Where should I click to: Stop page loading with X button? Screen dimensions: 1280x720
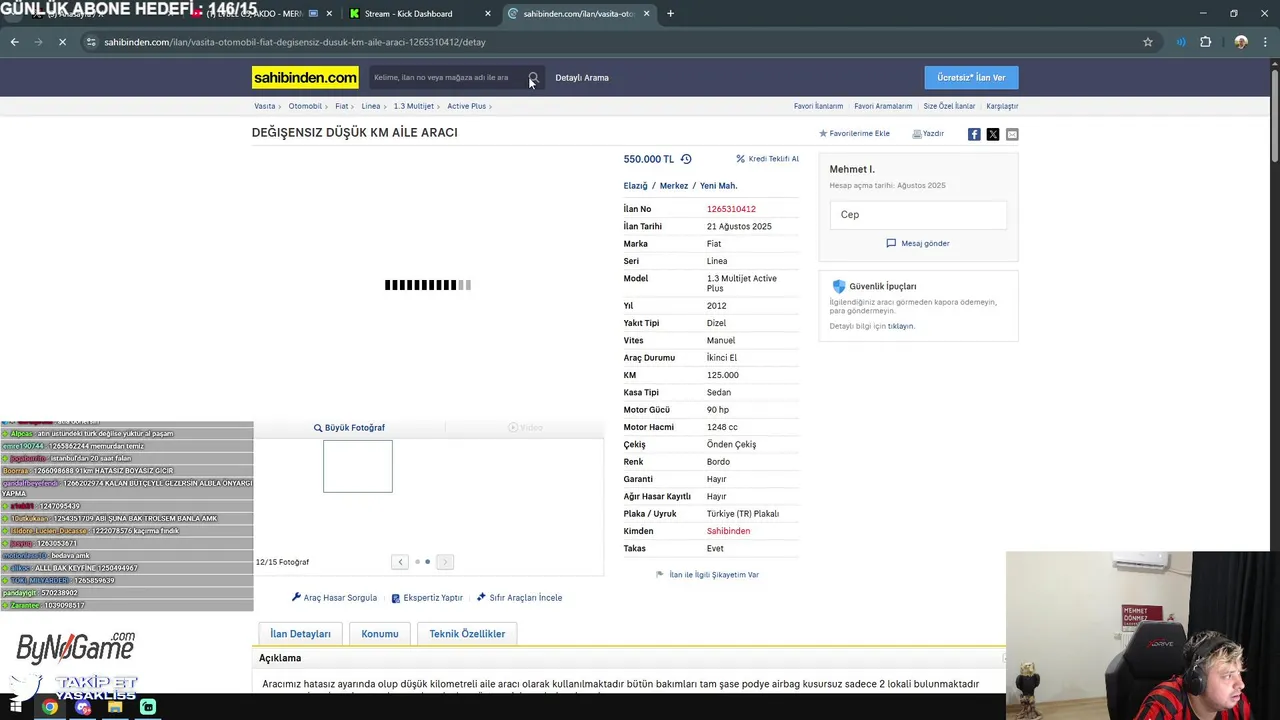61,42
